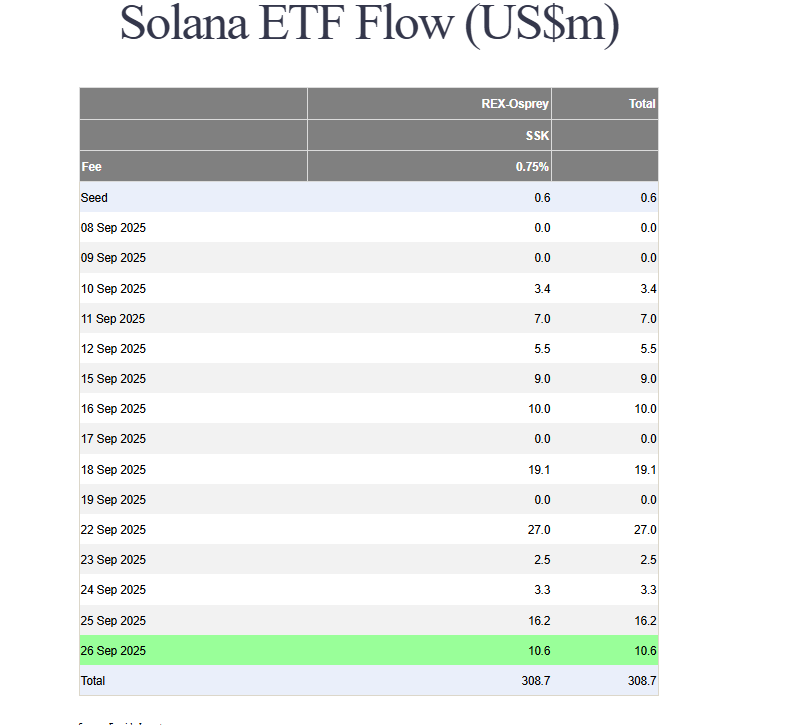Click the 10.0 value in Total column
Screen dimensions: 802x725
tap(645, 409)
